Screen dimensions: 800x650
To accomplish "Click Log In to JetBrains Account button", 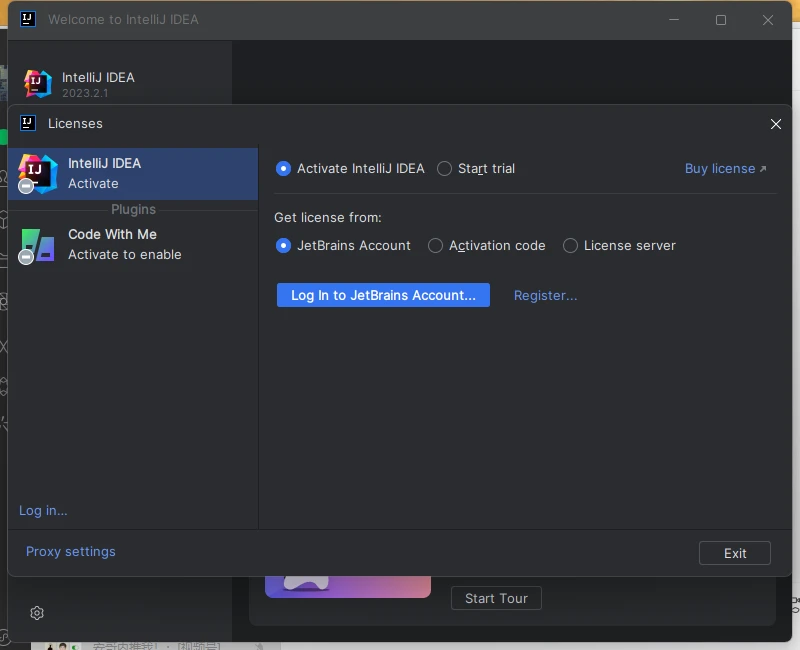I will pos(383,295).
